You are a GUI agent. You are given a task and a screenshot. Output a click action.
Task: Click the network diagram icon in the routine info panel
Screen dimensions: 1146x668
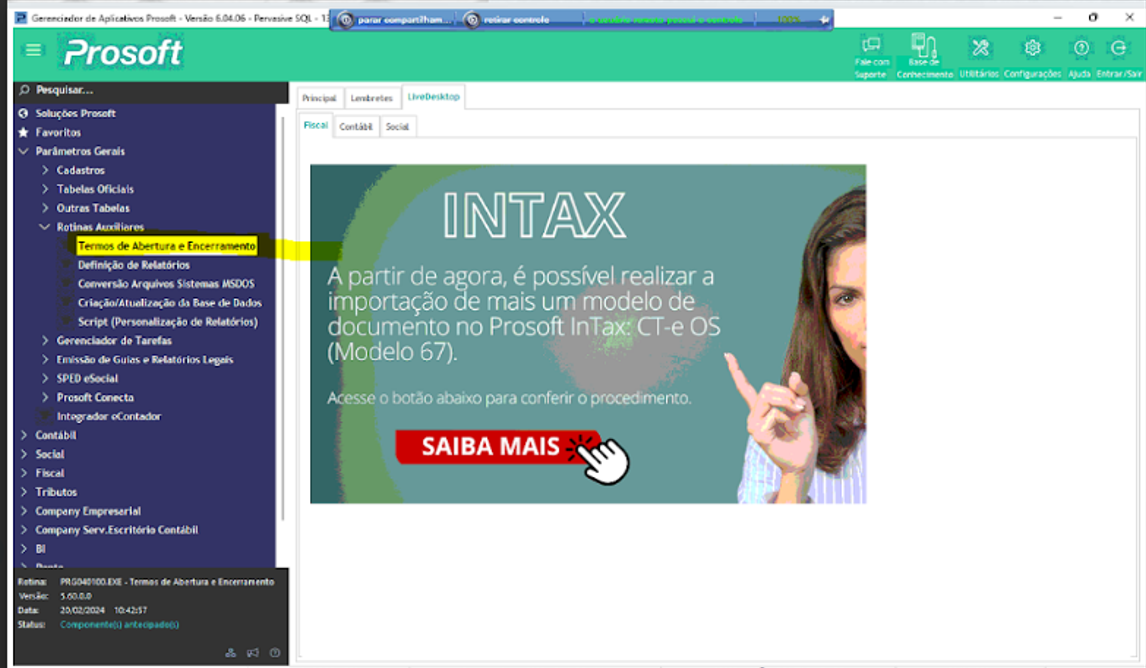[230, 653]
